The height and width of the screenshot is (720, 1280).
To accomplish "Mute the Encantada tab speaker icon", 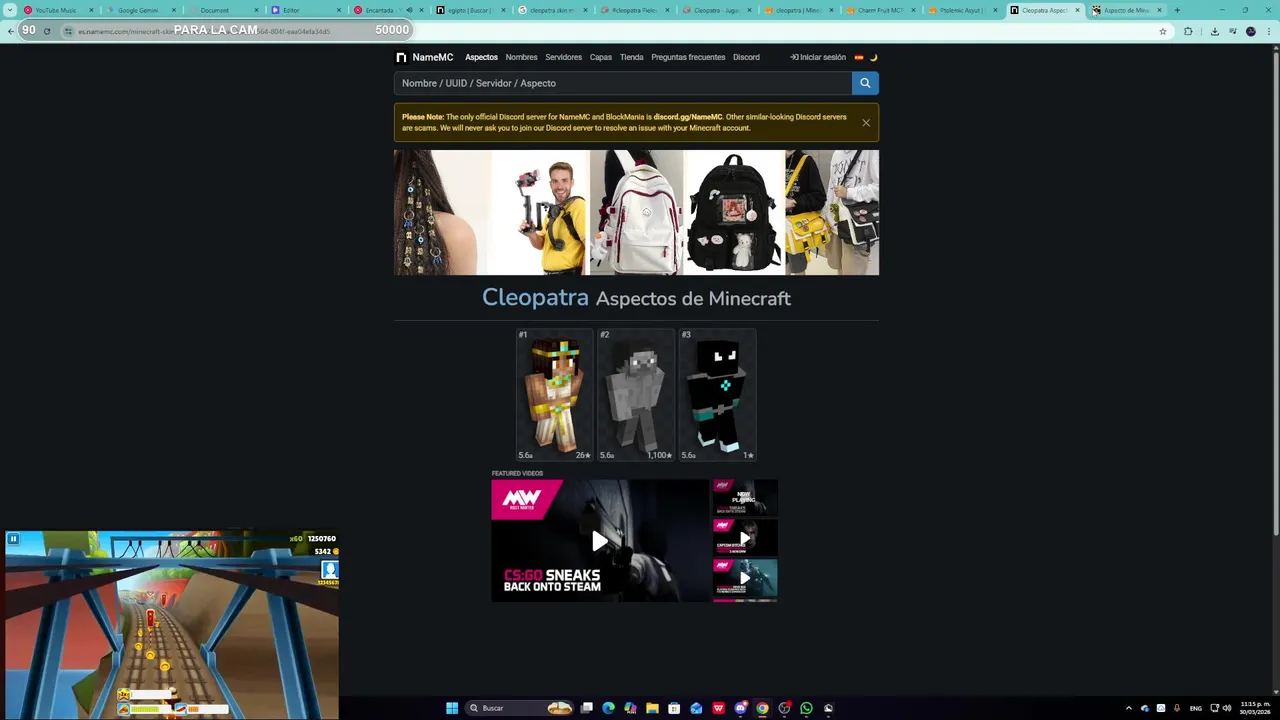I will point(409,10).
